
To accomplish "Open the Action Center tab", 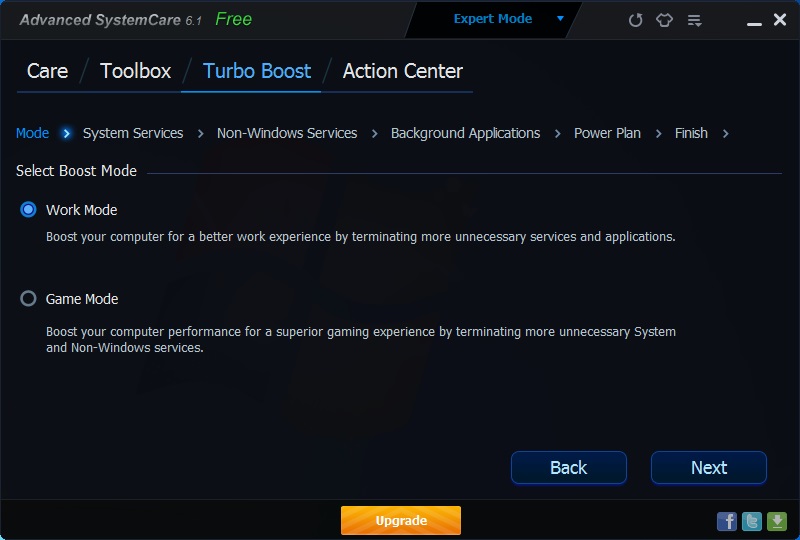I will pos(403,71).
